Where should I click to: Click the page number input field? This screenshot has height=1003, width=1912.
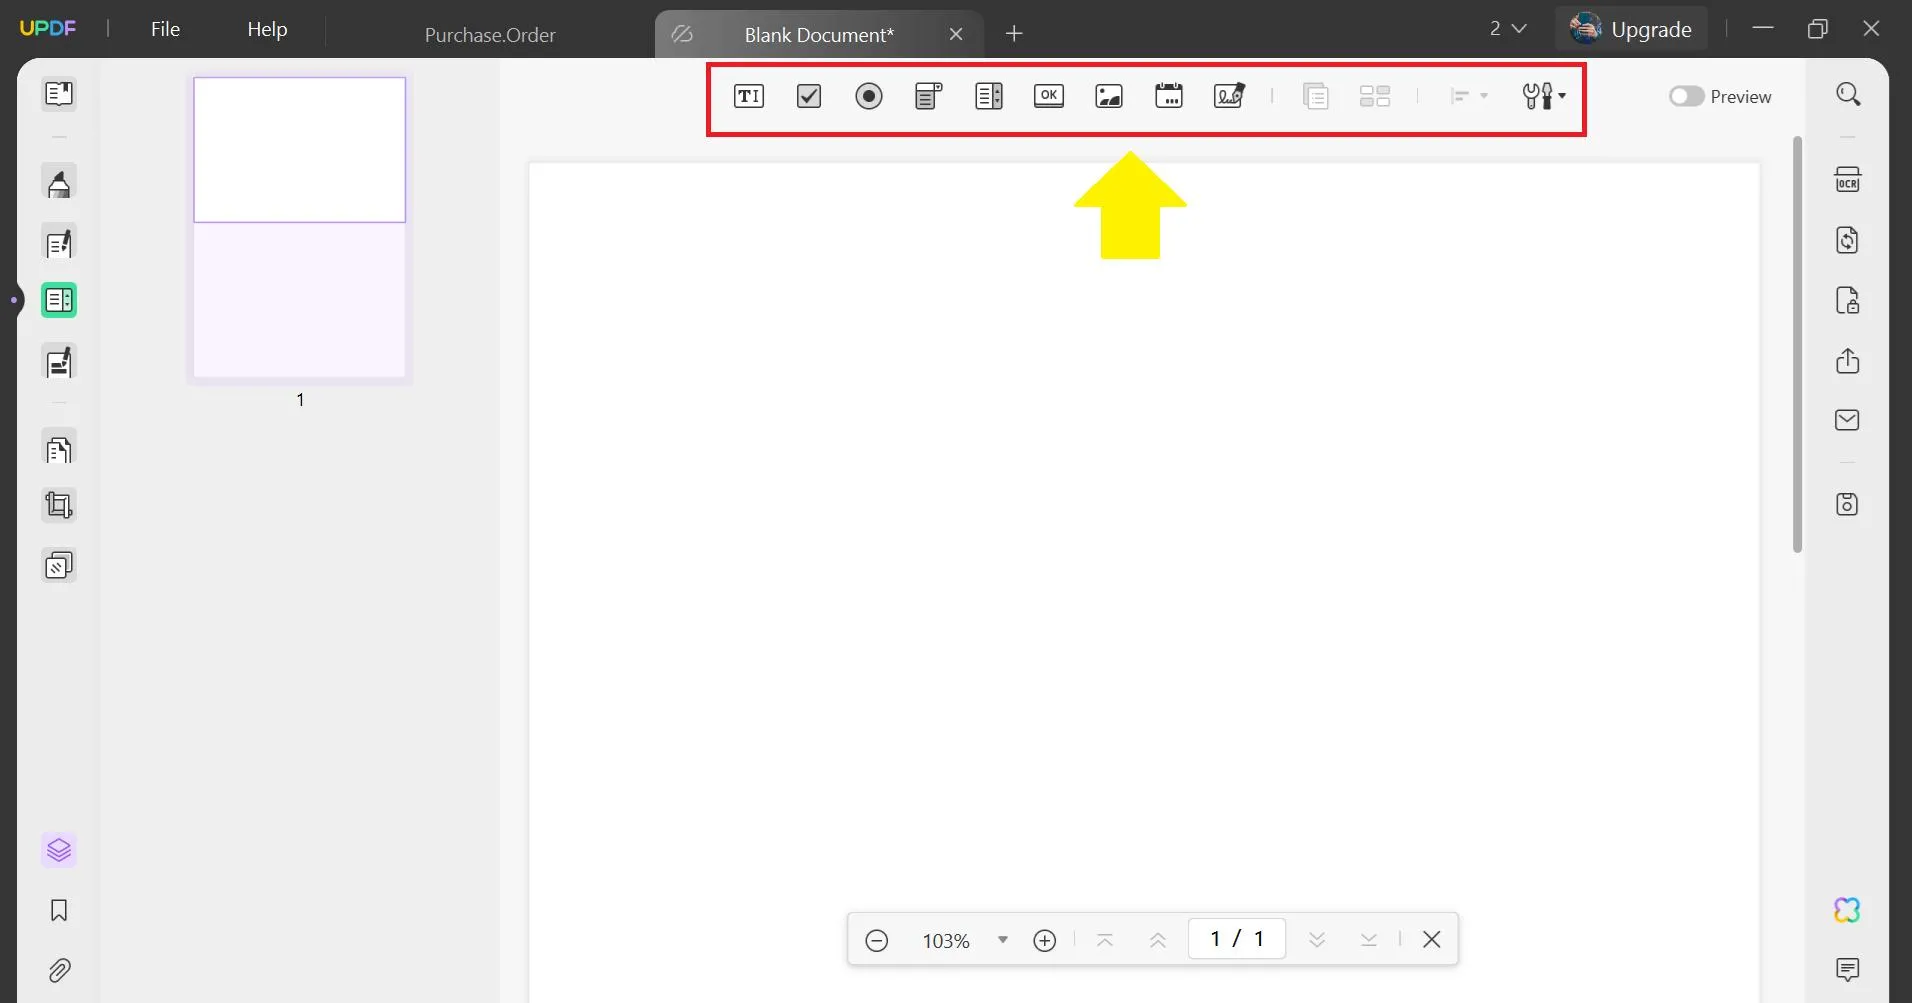(x=1237, y=939)
